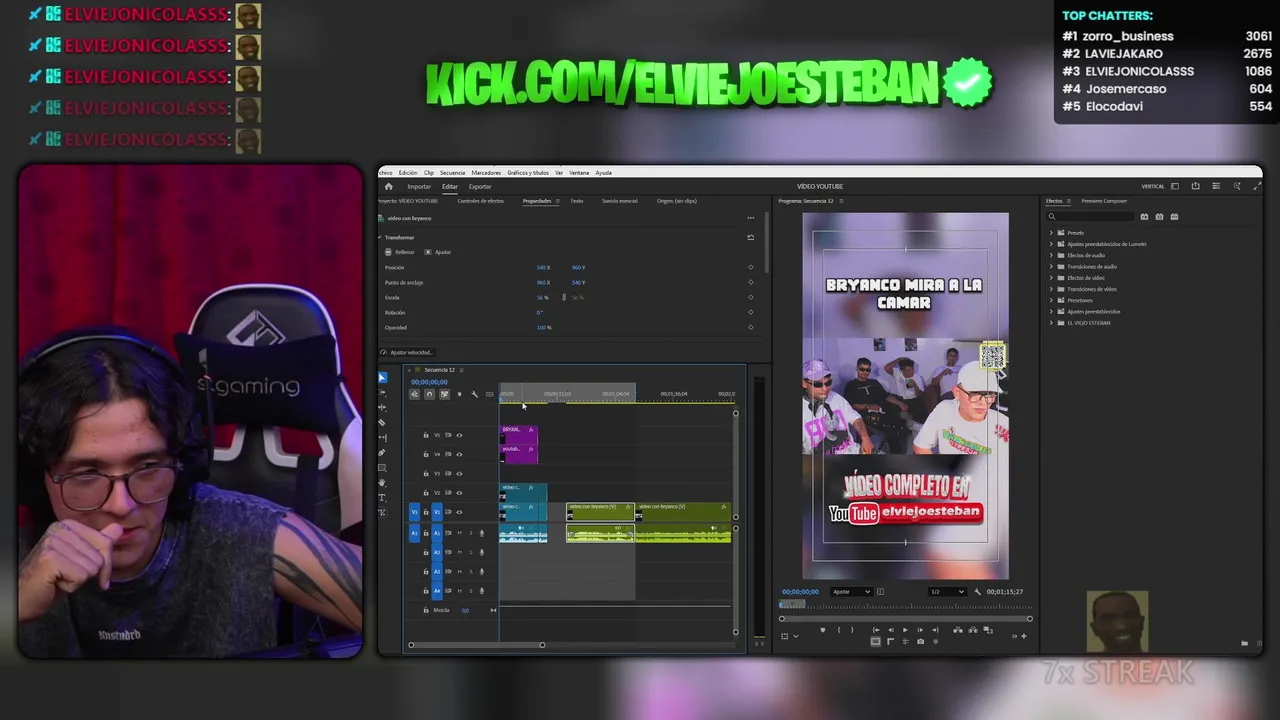Click Go to In point icon
Viewport: 1280px width, 720px height.
pos(875,630)
